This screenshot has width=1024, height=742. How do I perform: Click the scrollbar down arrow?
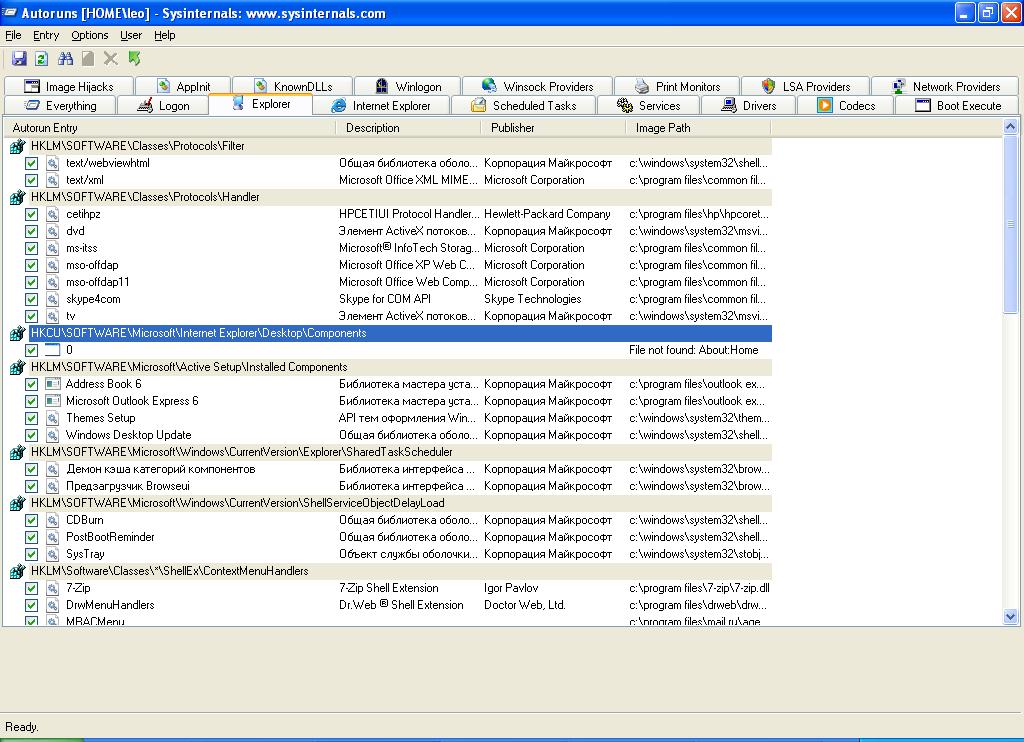coord(1010,617)
